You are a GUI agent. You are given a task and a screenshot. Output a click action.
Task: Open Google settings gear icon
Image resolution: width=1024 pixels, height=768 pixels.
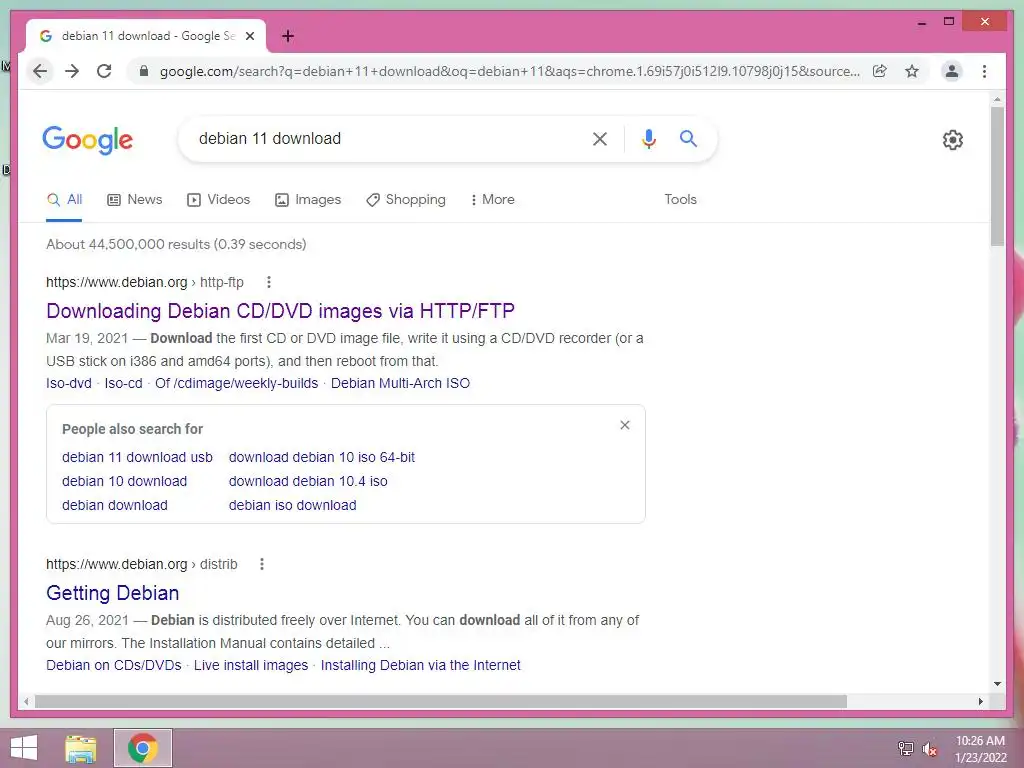pos(953,140)
